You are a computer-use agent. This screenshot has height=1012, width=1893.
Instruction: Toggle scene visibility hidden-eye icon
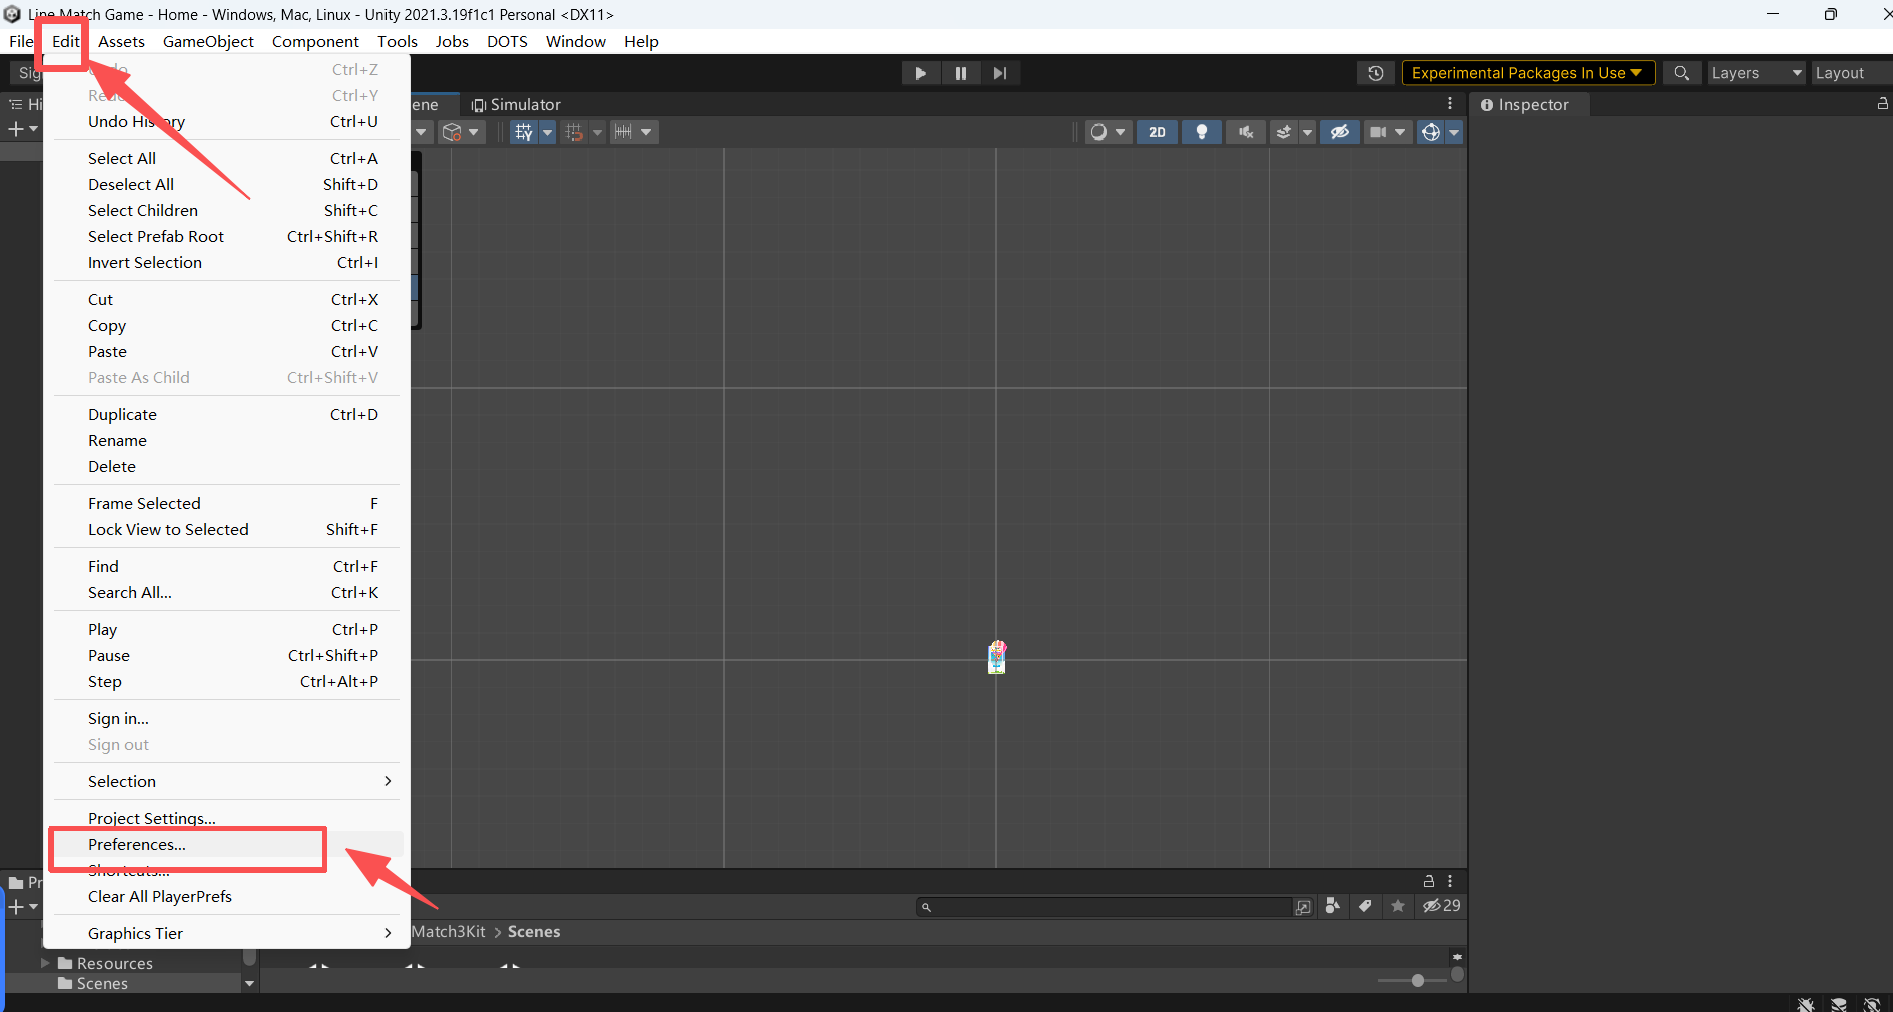tap(1339, 132)
